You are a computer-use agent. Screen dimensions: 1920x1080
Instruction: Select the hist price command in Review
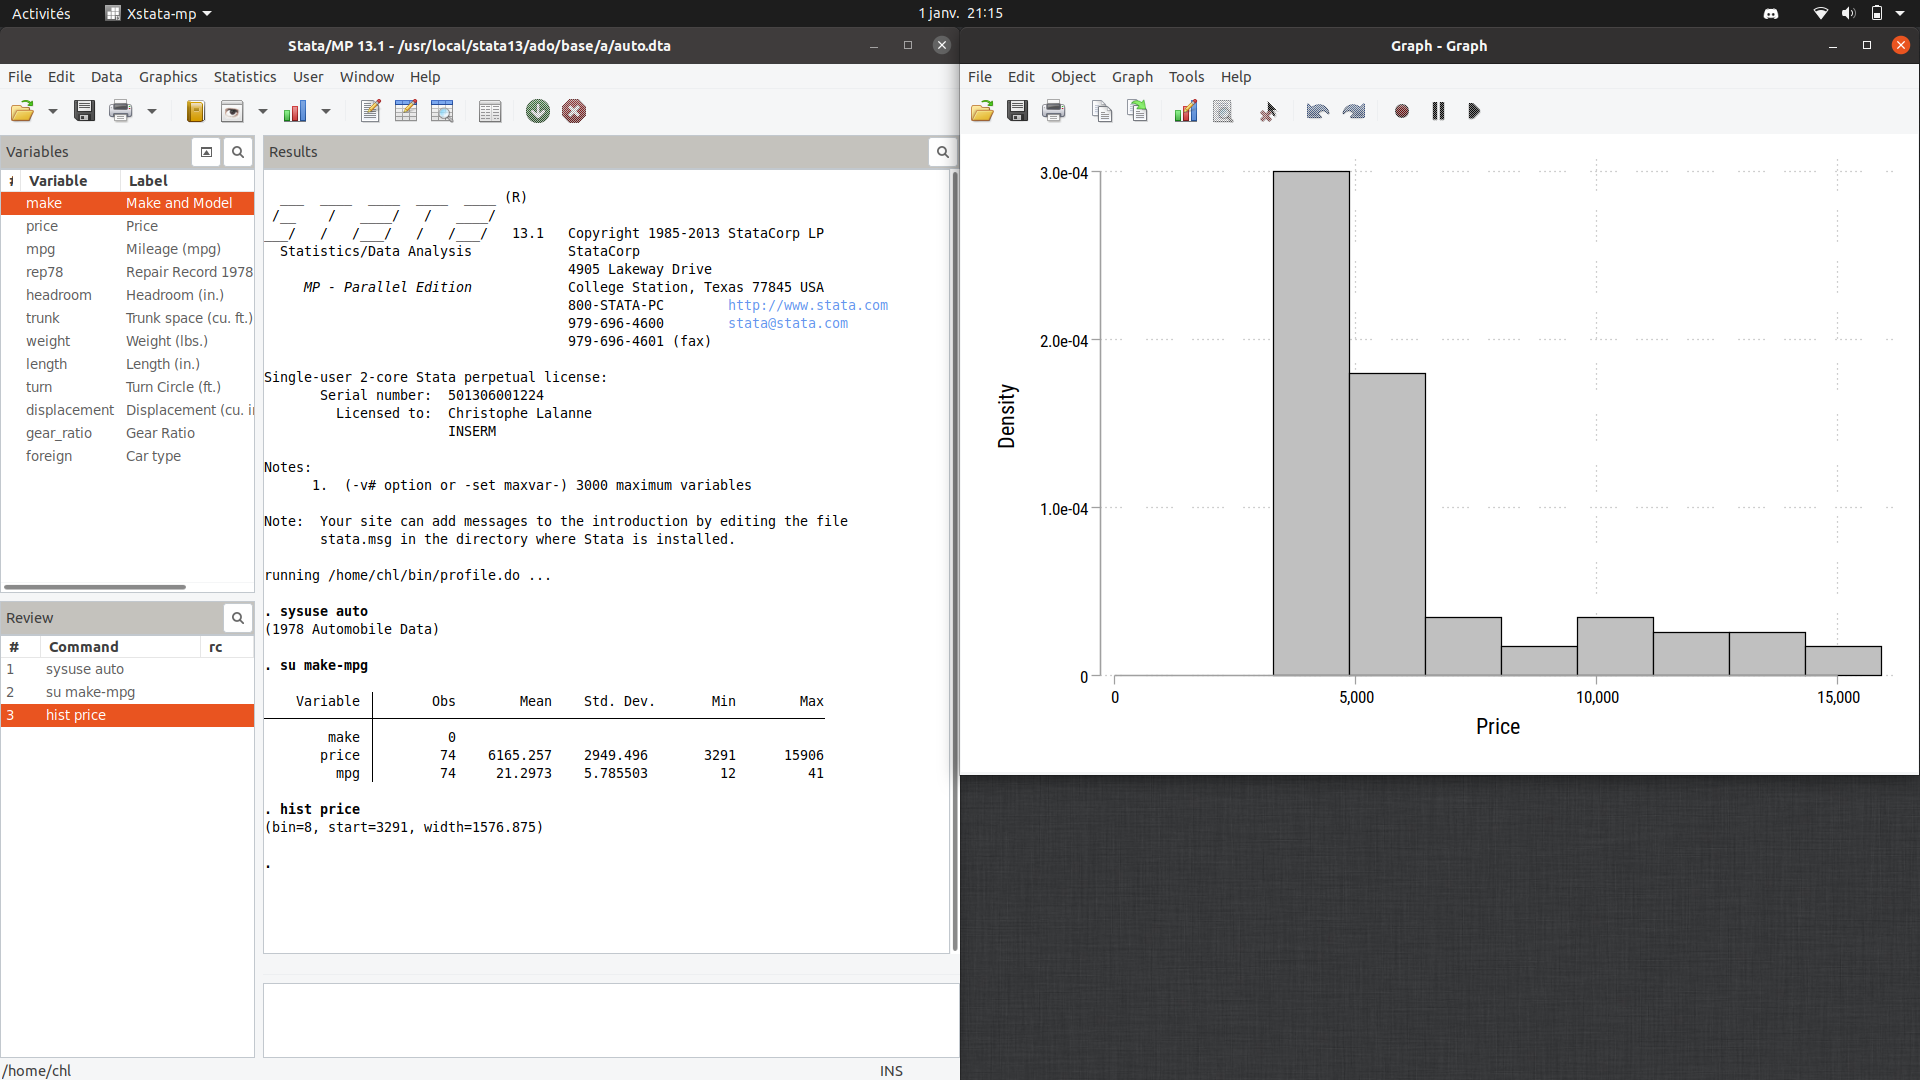pyautogui.click(x=76, y=715)
